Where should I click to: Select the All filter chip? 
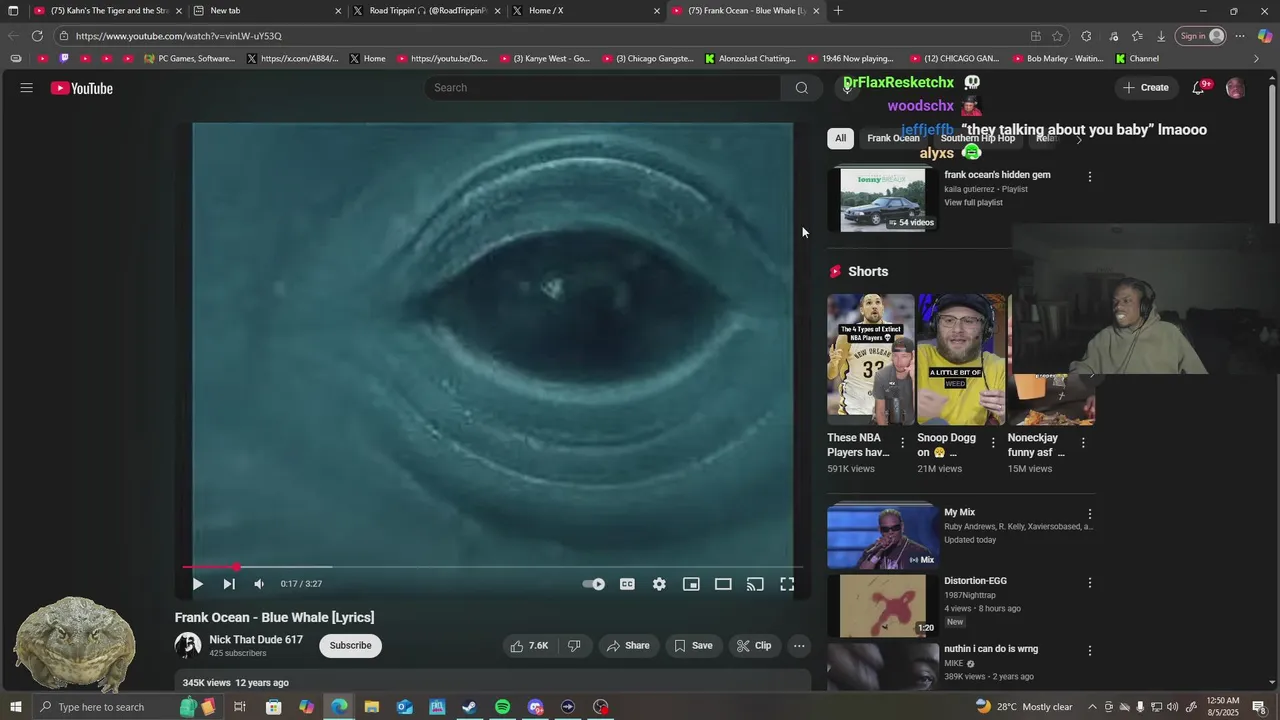[840, 138]
